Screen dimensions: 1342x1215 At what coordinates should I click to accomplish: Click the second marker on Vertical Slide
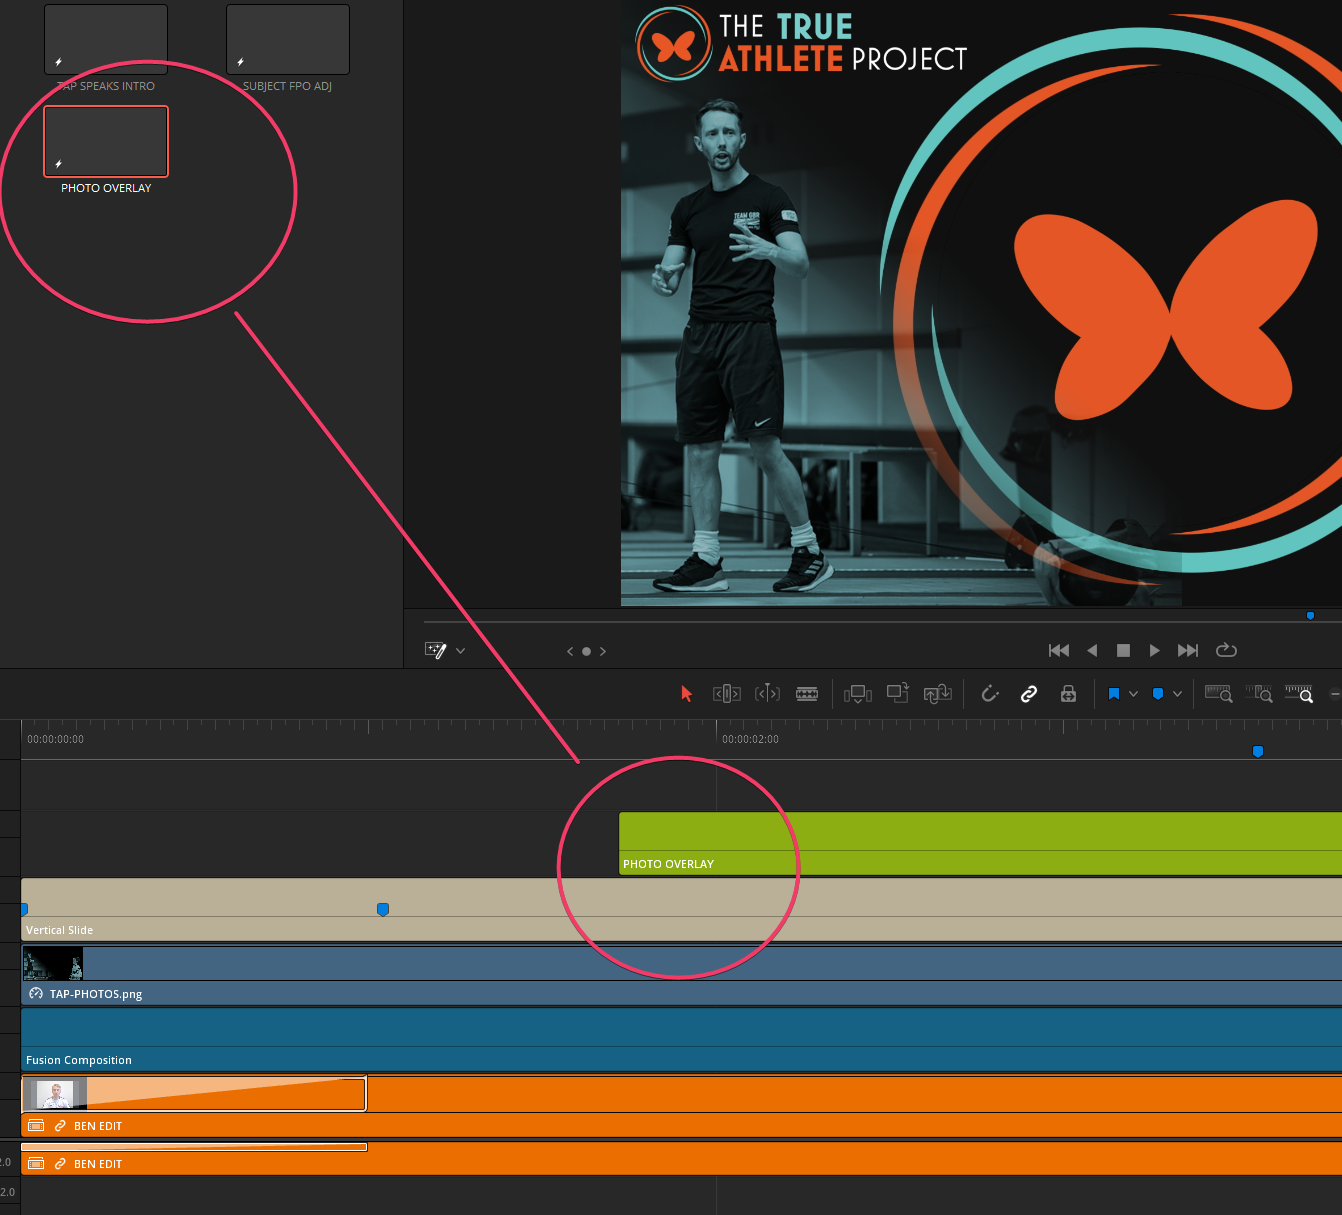coord(382,909)
